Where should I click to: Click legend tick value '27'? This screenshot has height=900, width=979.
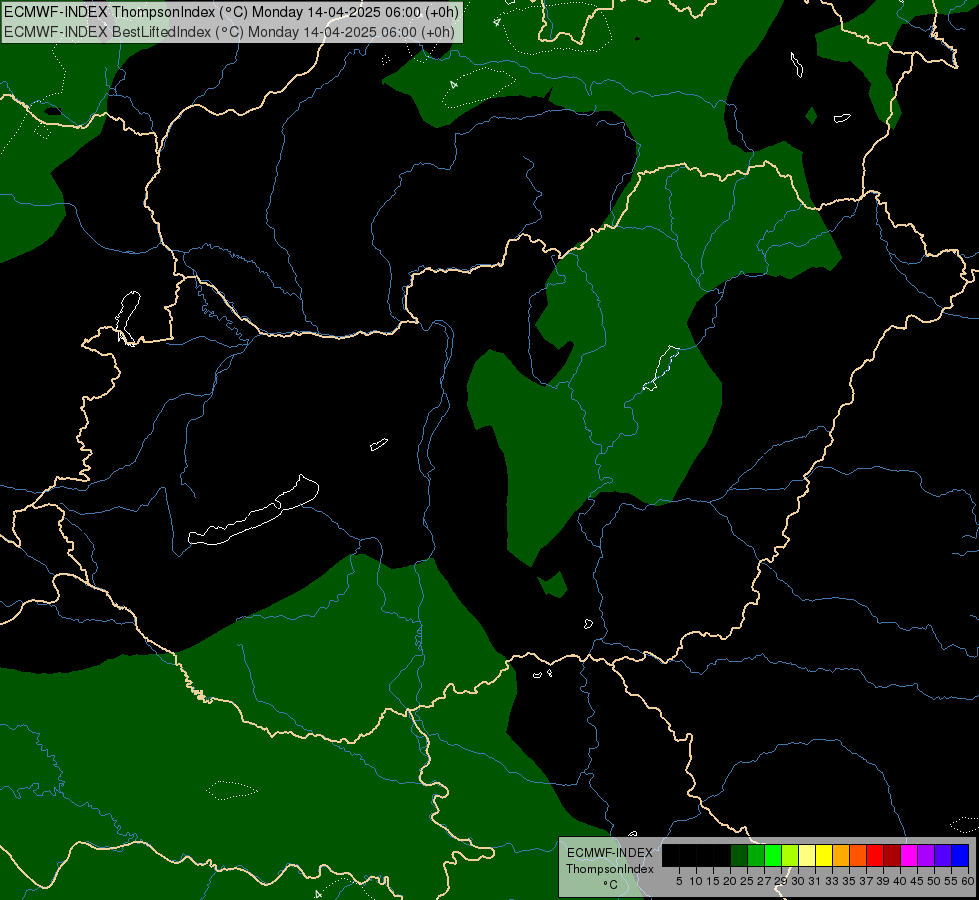[764, 881]
